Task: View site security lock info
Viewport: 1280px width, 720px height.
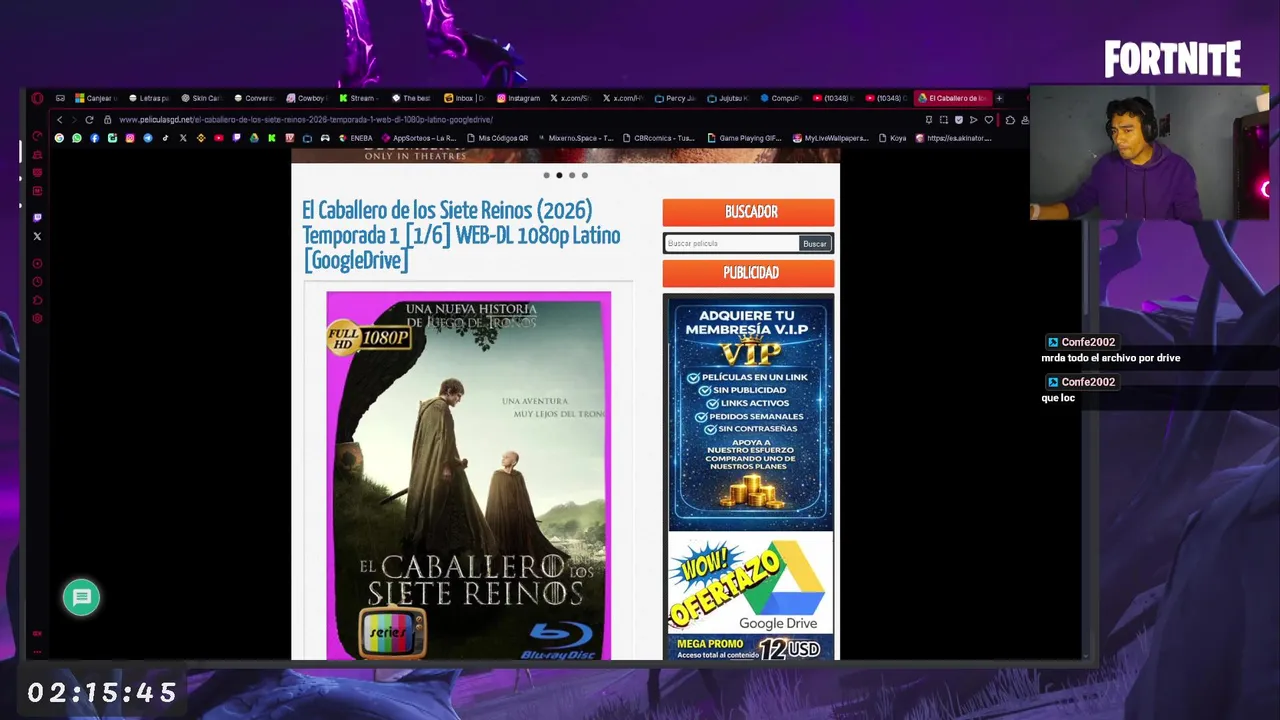Action: pyautogui.click(x=107, y=120)
